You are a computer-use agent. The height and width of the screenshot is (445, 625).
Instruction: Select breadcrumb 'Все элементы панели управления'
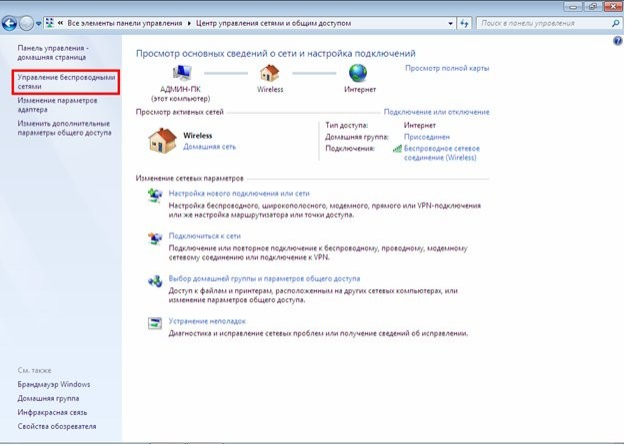coord(124,24)
